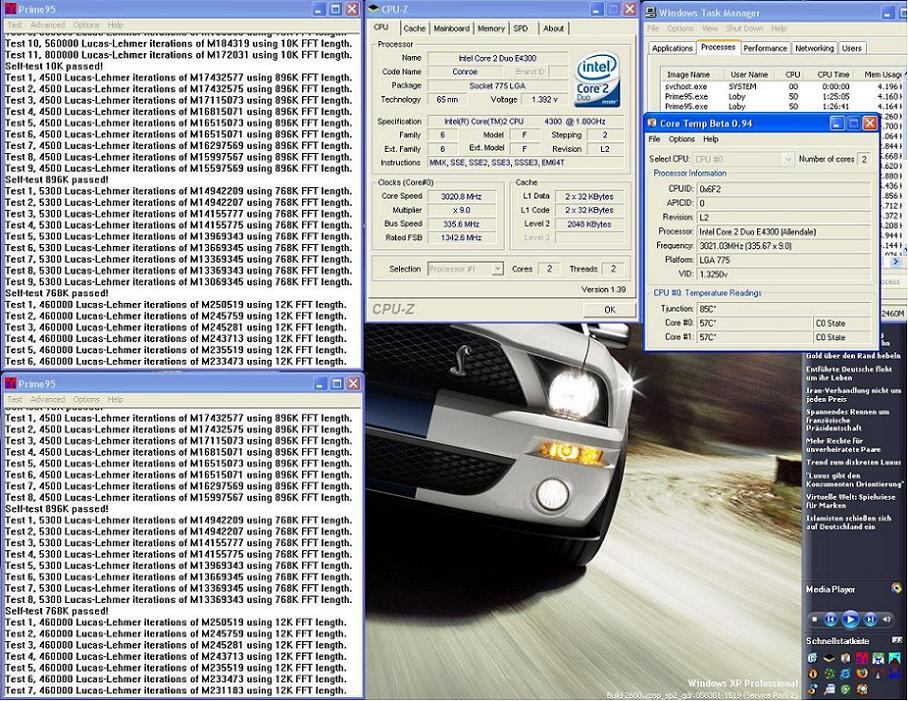Skip to next track in Media Player
This screenshot has width=908, height=701.
[870, 619]
